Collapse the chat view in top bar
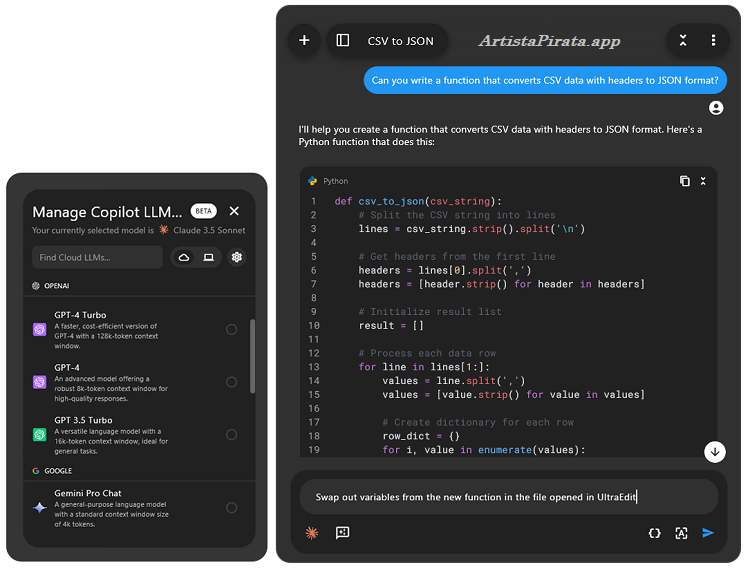750x574 pixels. pos(683,41)
